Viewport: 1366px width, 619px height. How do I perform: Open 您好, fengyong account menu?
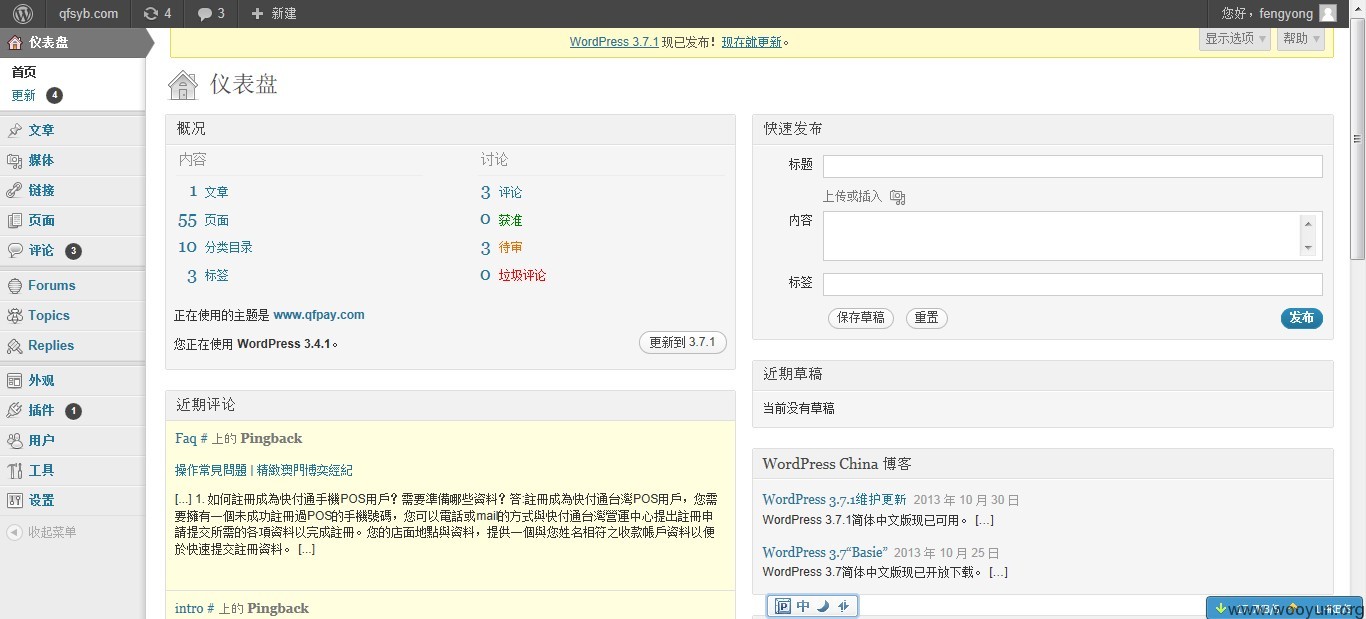click(x=1267, y=14)
